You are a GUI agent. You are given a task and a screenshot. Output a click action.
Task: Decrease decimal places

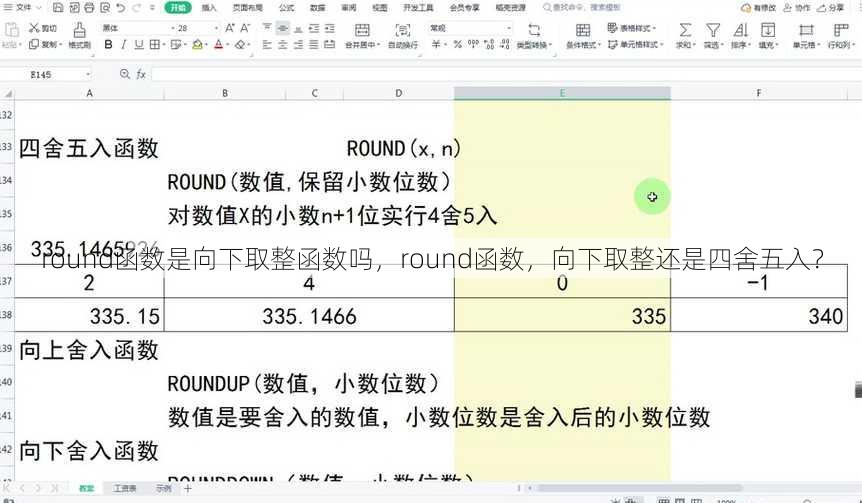coord(505,45)
